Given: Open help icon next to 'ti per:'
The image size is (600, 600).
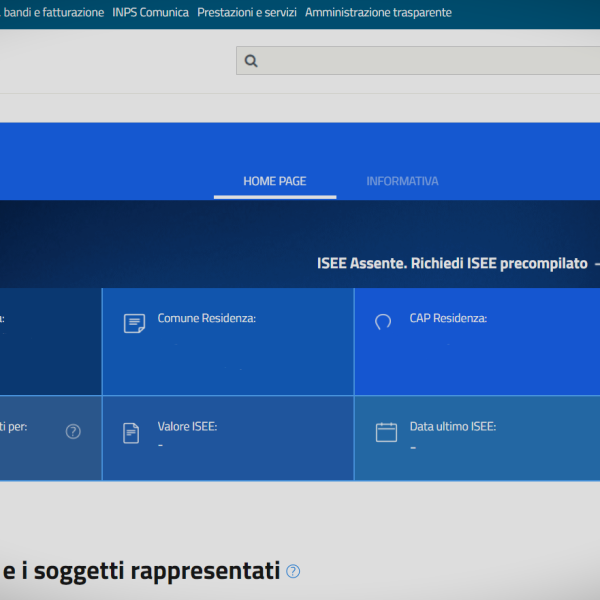Looking at the screenshot, I should [73, 432].
